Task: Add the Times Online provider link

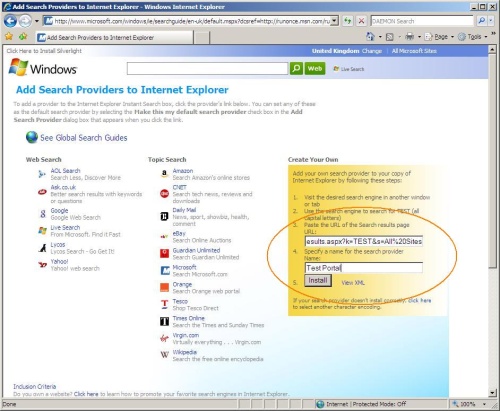Action: (x=189, y=318)
